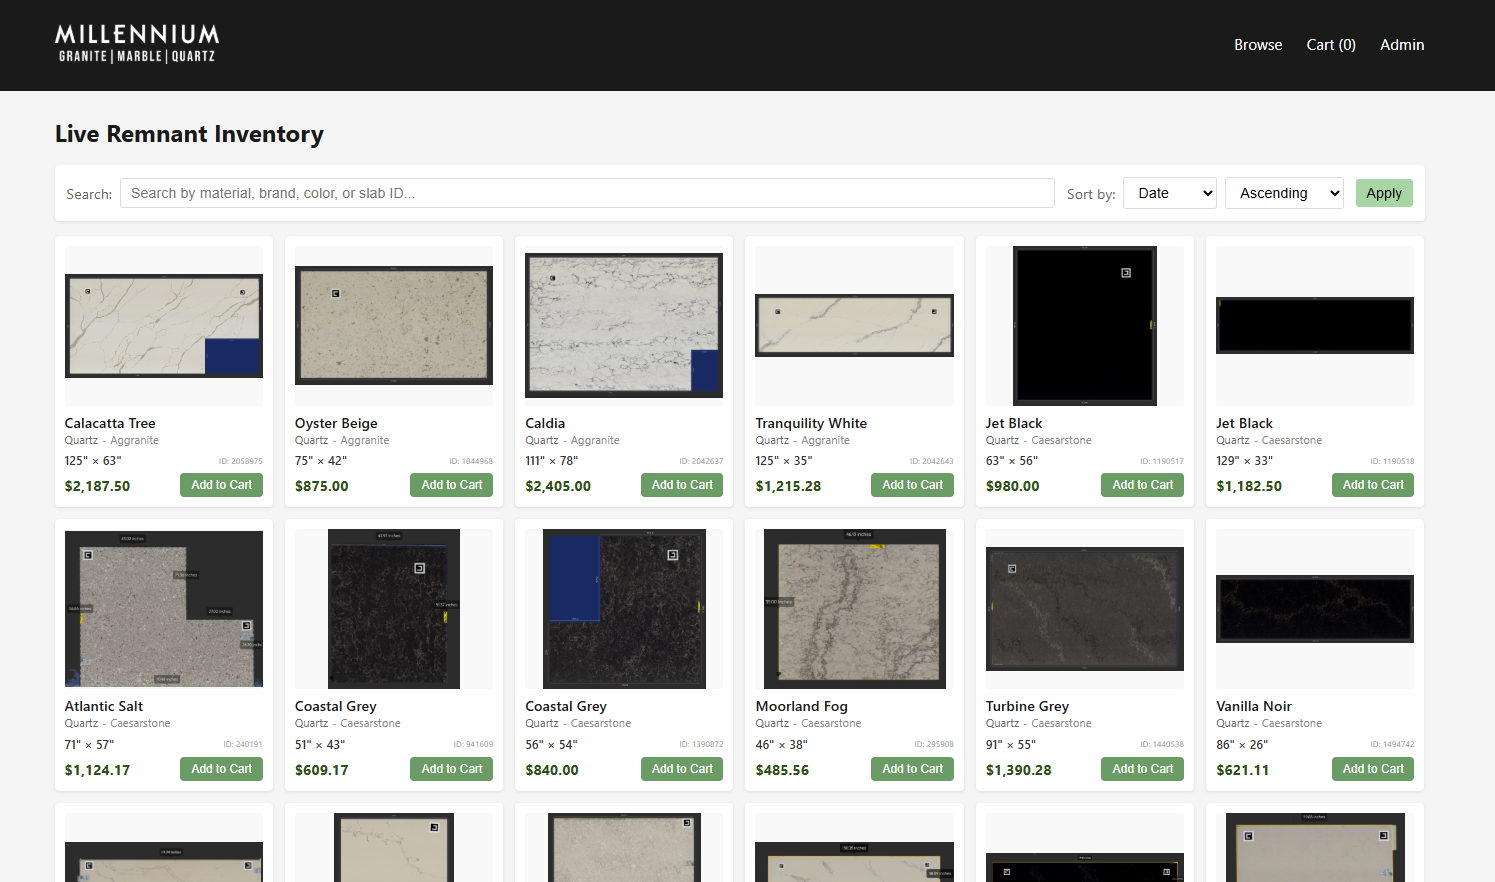Screen dimensions: 1495x882
Task: Click the Millennium Granite Marble Quartz logo
Action: point(137,45)
